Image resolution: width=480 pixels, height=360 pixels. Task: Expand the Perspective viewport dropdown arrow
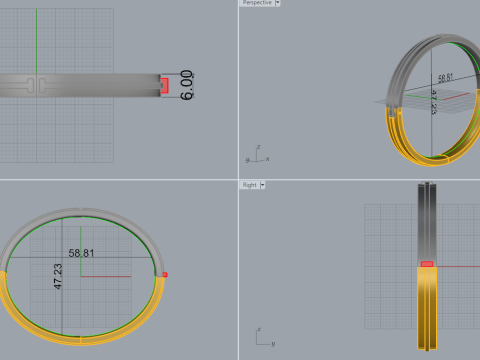click(277, 3)
